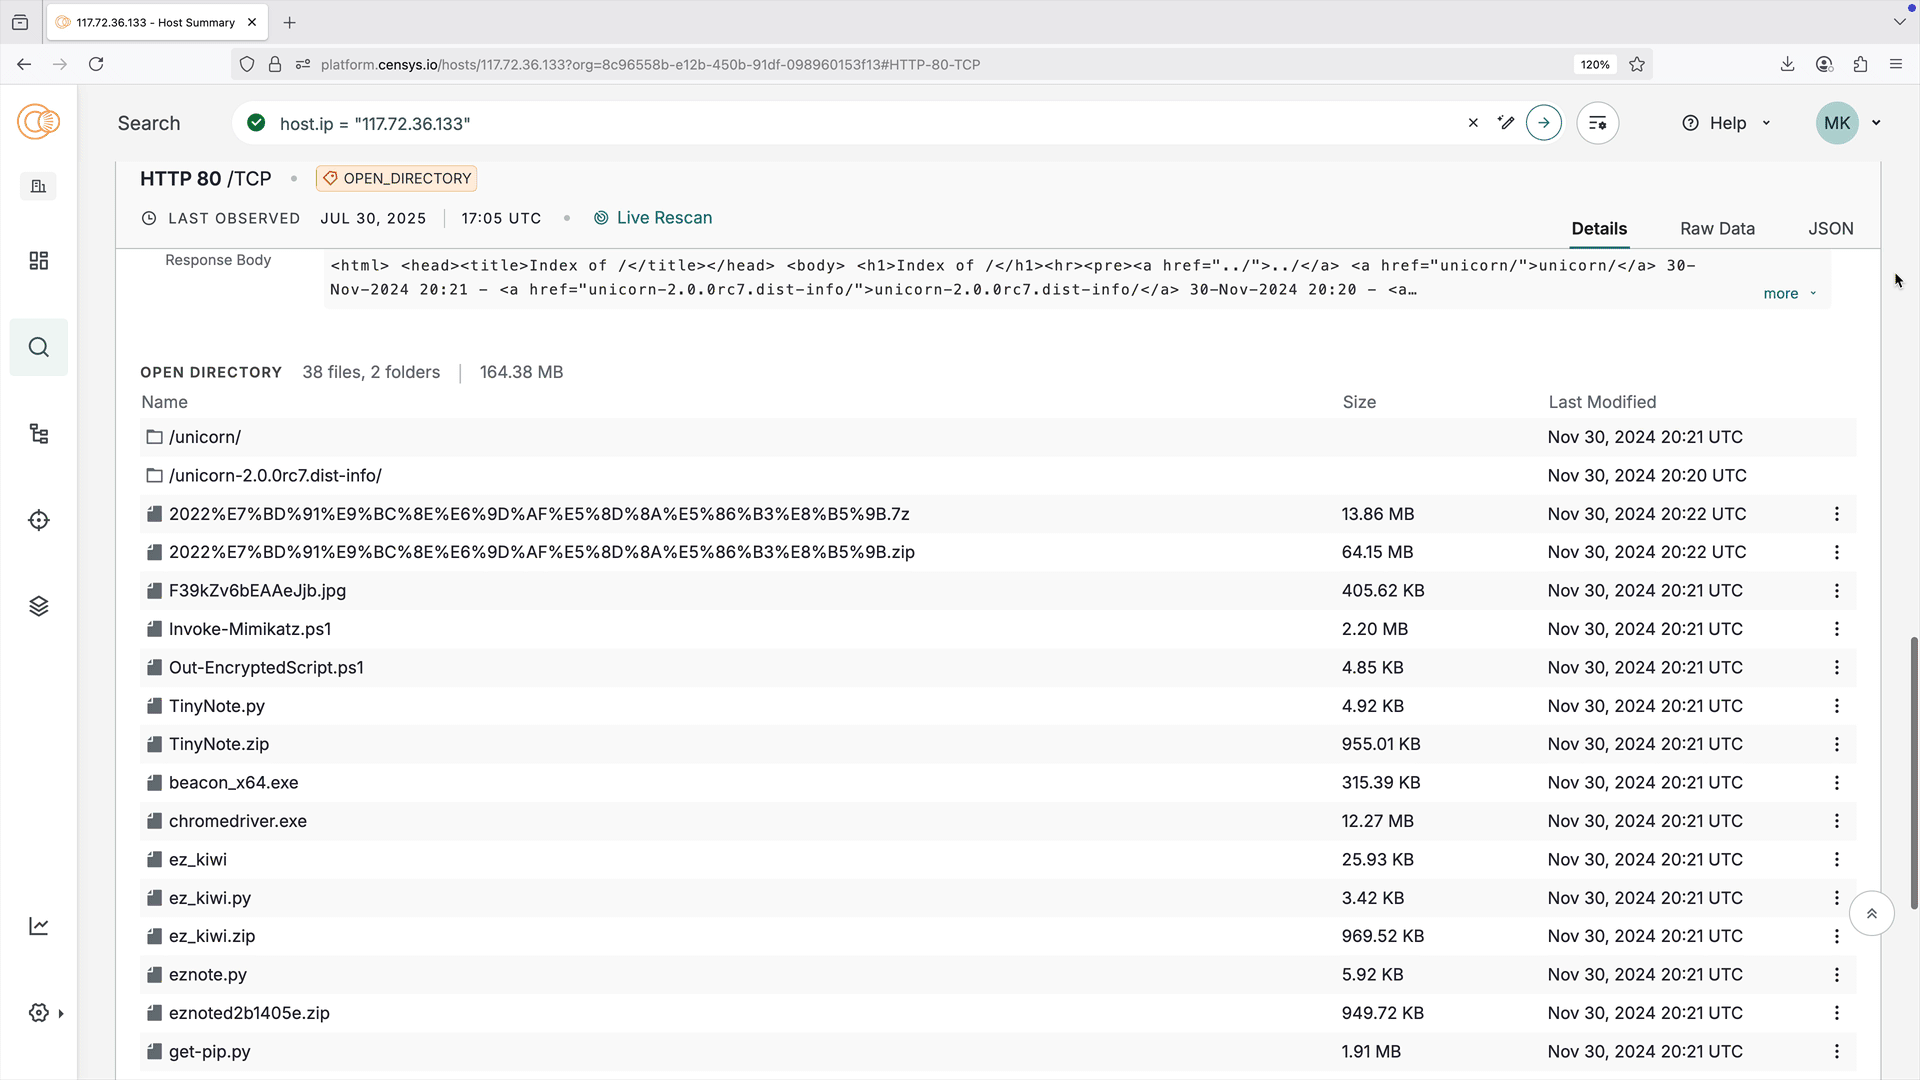Screen dimensions: 1920x1080
Task: Open the /unicorn/ folder
Action: (205, 437)
